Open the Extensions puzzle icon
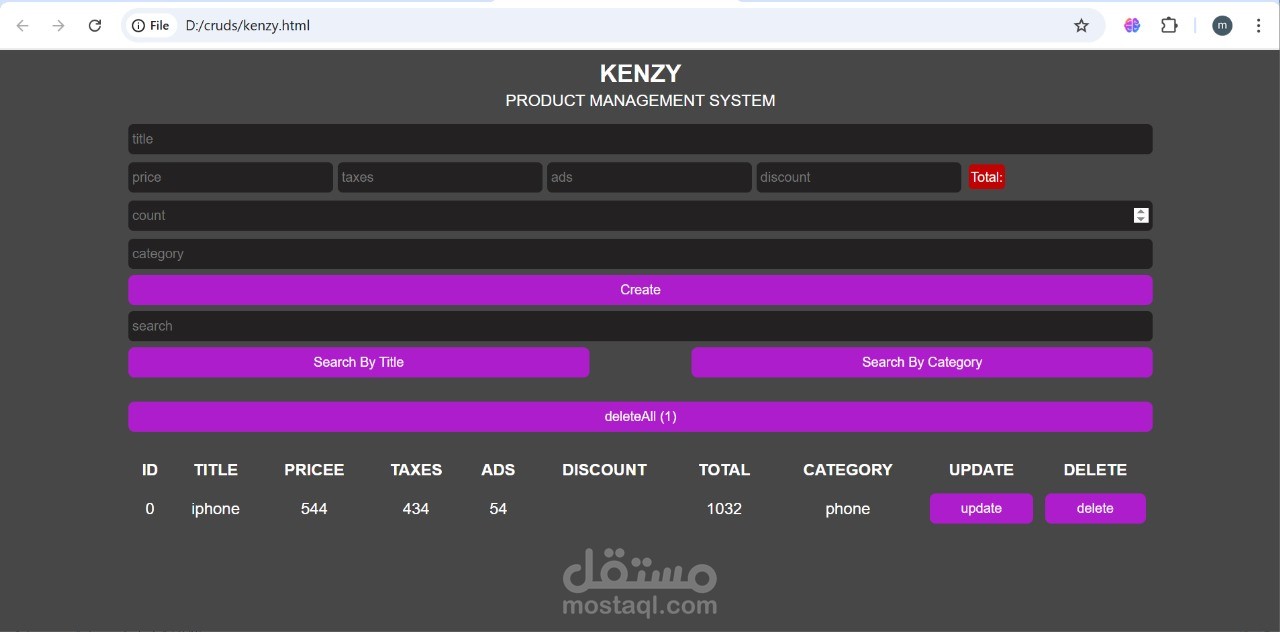Viewport: 1280px width, 632px height. (x=1169, y=26)
